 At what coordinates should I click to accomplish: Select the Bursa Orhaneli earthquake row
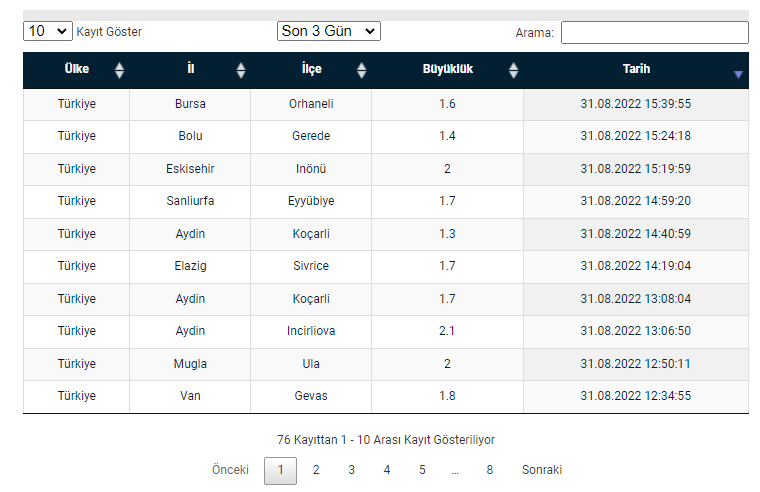[386, 104]
